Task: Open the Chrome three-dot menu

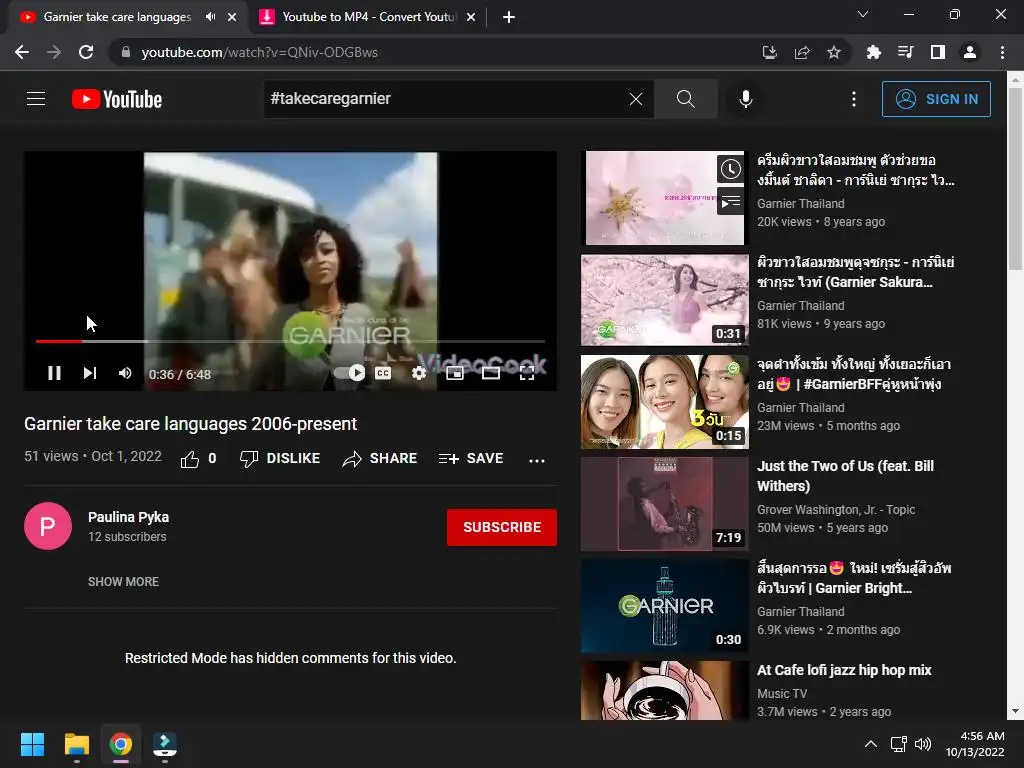Action: (x=1002, y=52)
